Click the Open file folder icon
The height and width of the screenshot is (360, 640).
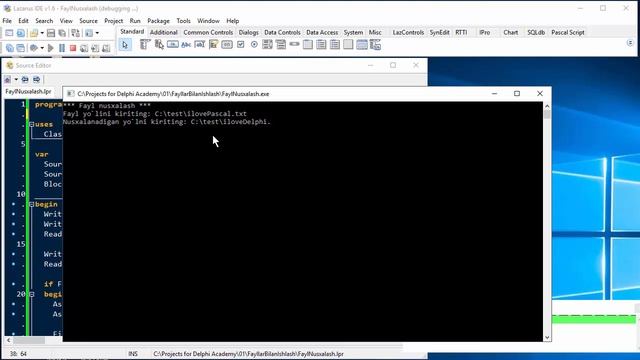click(x=34, y=33)
